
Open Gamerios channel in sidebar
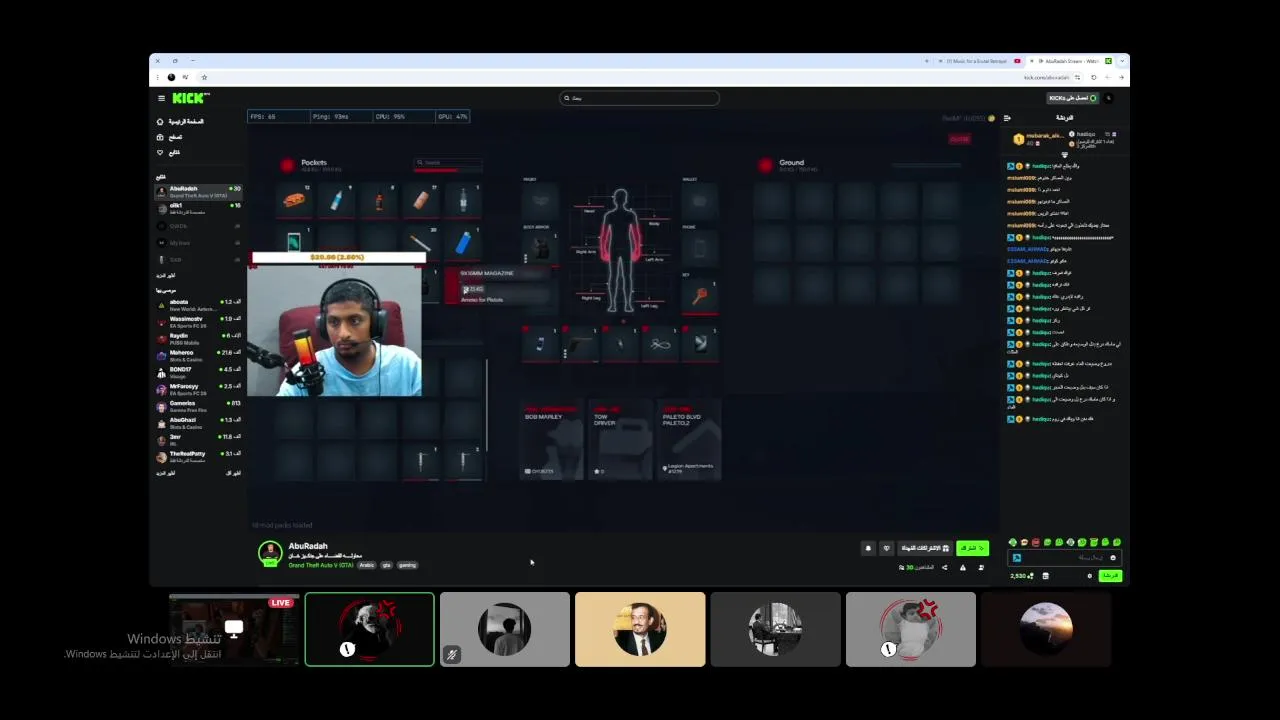tap(199, 405)
